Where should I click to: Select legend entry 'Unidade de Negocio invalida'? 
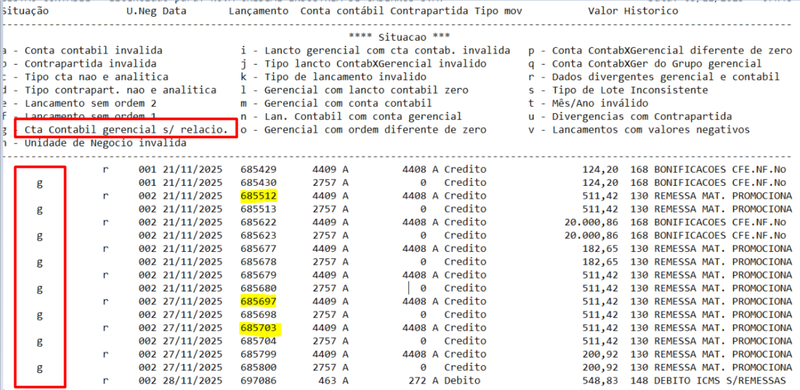point(105,143)
